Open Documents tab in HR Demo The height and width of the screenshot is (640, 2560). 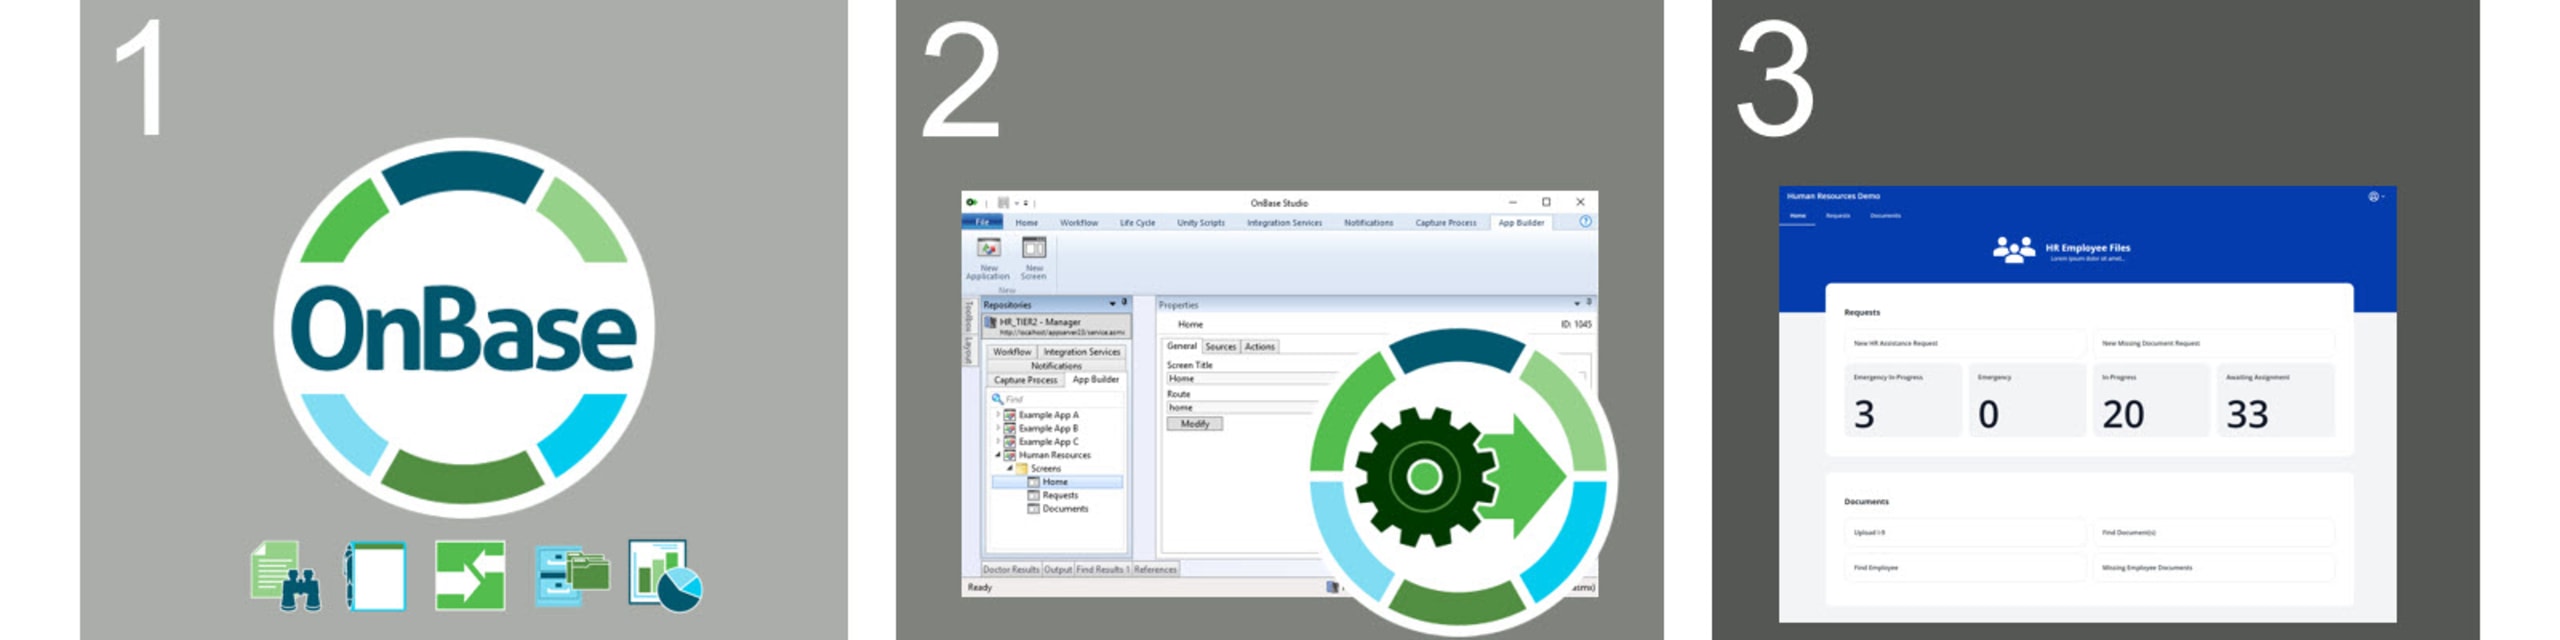[1885, 216]
